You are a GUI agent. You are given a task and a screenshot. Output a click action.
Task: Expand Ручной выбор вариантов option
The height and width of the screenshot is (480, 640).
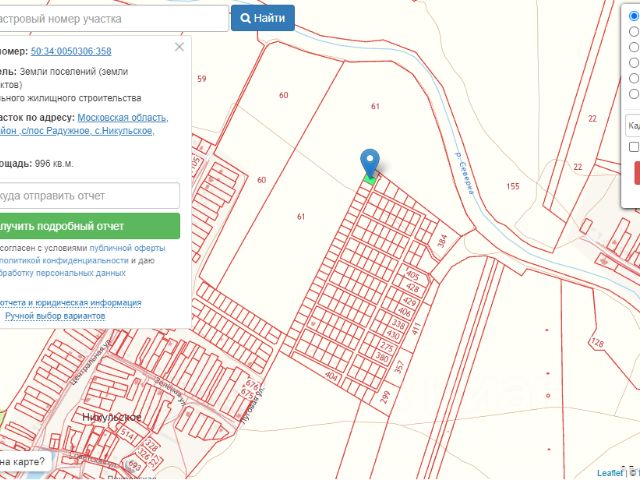55,316
